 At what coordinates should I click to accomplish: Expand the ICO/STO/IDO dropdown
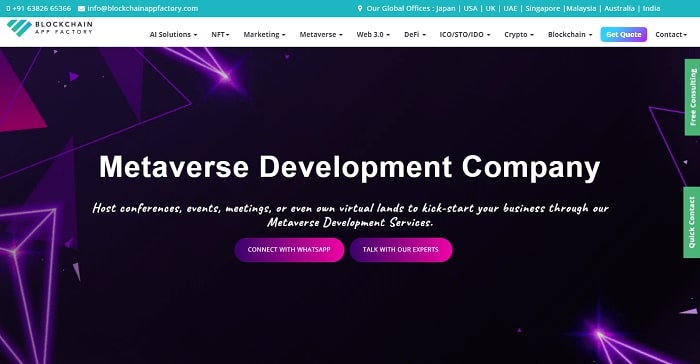click(465, 34)
